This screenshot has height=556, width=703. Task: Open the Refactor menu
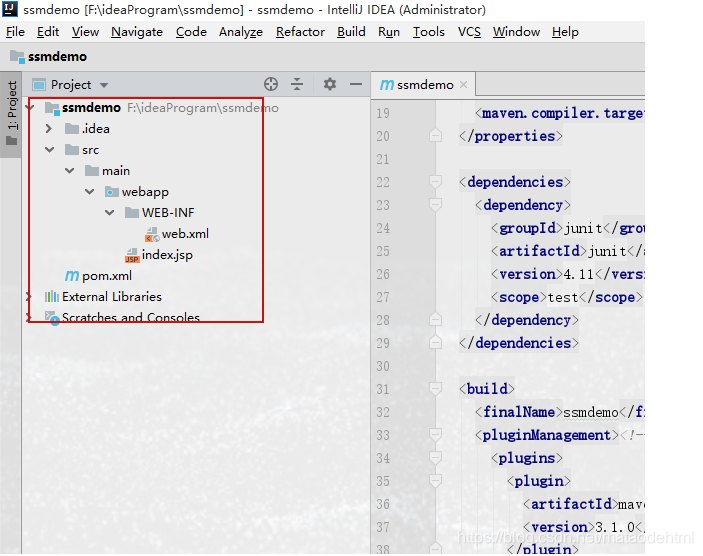[x=300, y=32]
